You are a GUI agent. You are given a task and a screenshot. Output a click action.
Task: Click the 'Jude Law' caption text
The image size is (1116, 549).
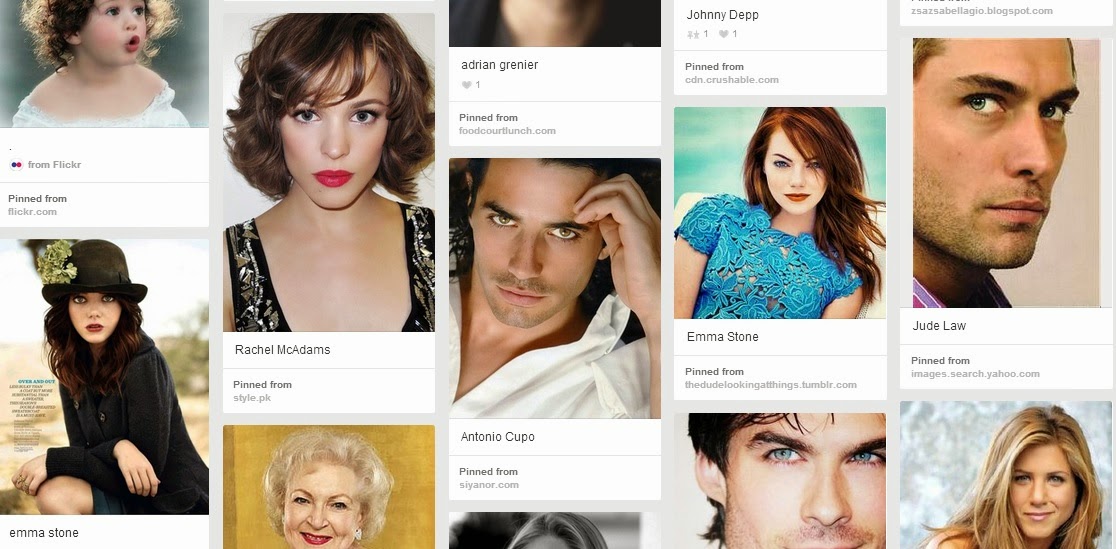click(x=939, y=326)
